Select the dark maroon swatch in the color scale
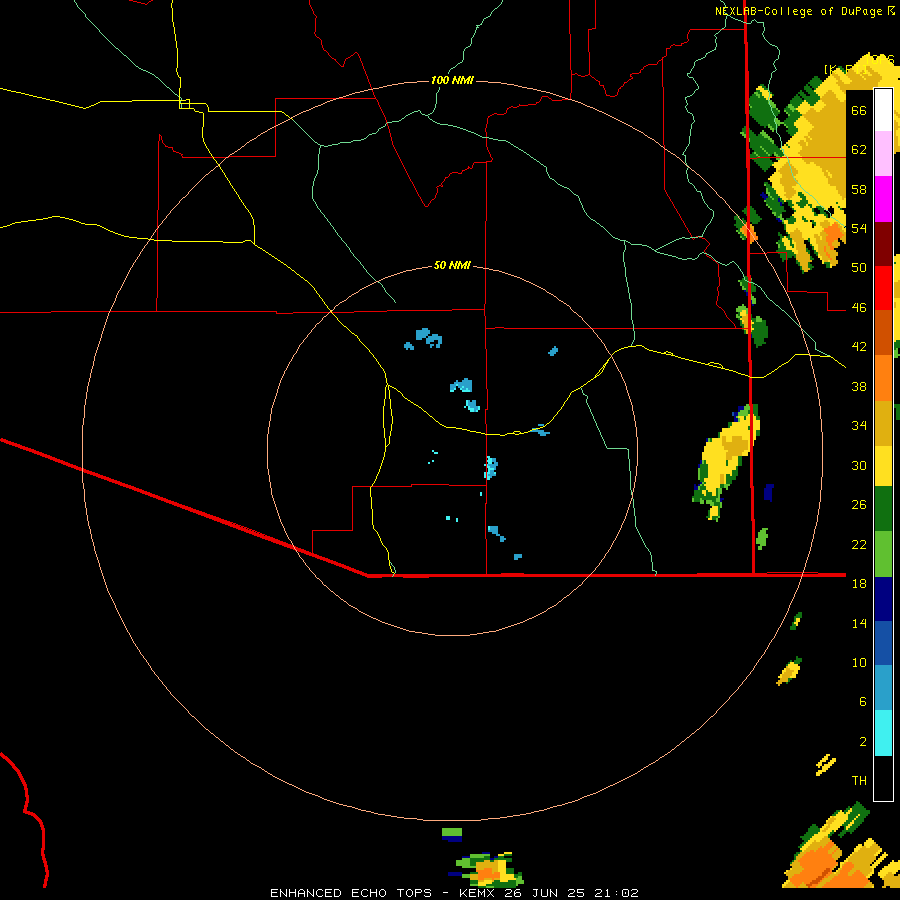900x900 pixels. tap(883, 243)
